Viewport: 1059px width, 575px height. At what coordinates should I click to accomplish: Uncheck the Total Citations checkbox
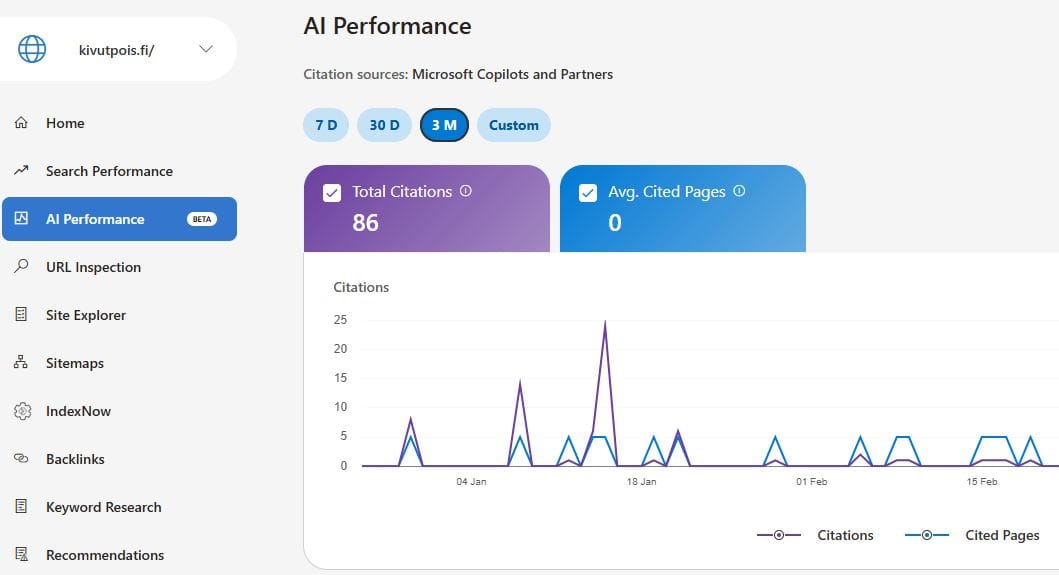pos(333,193)
